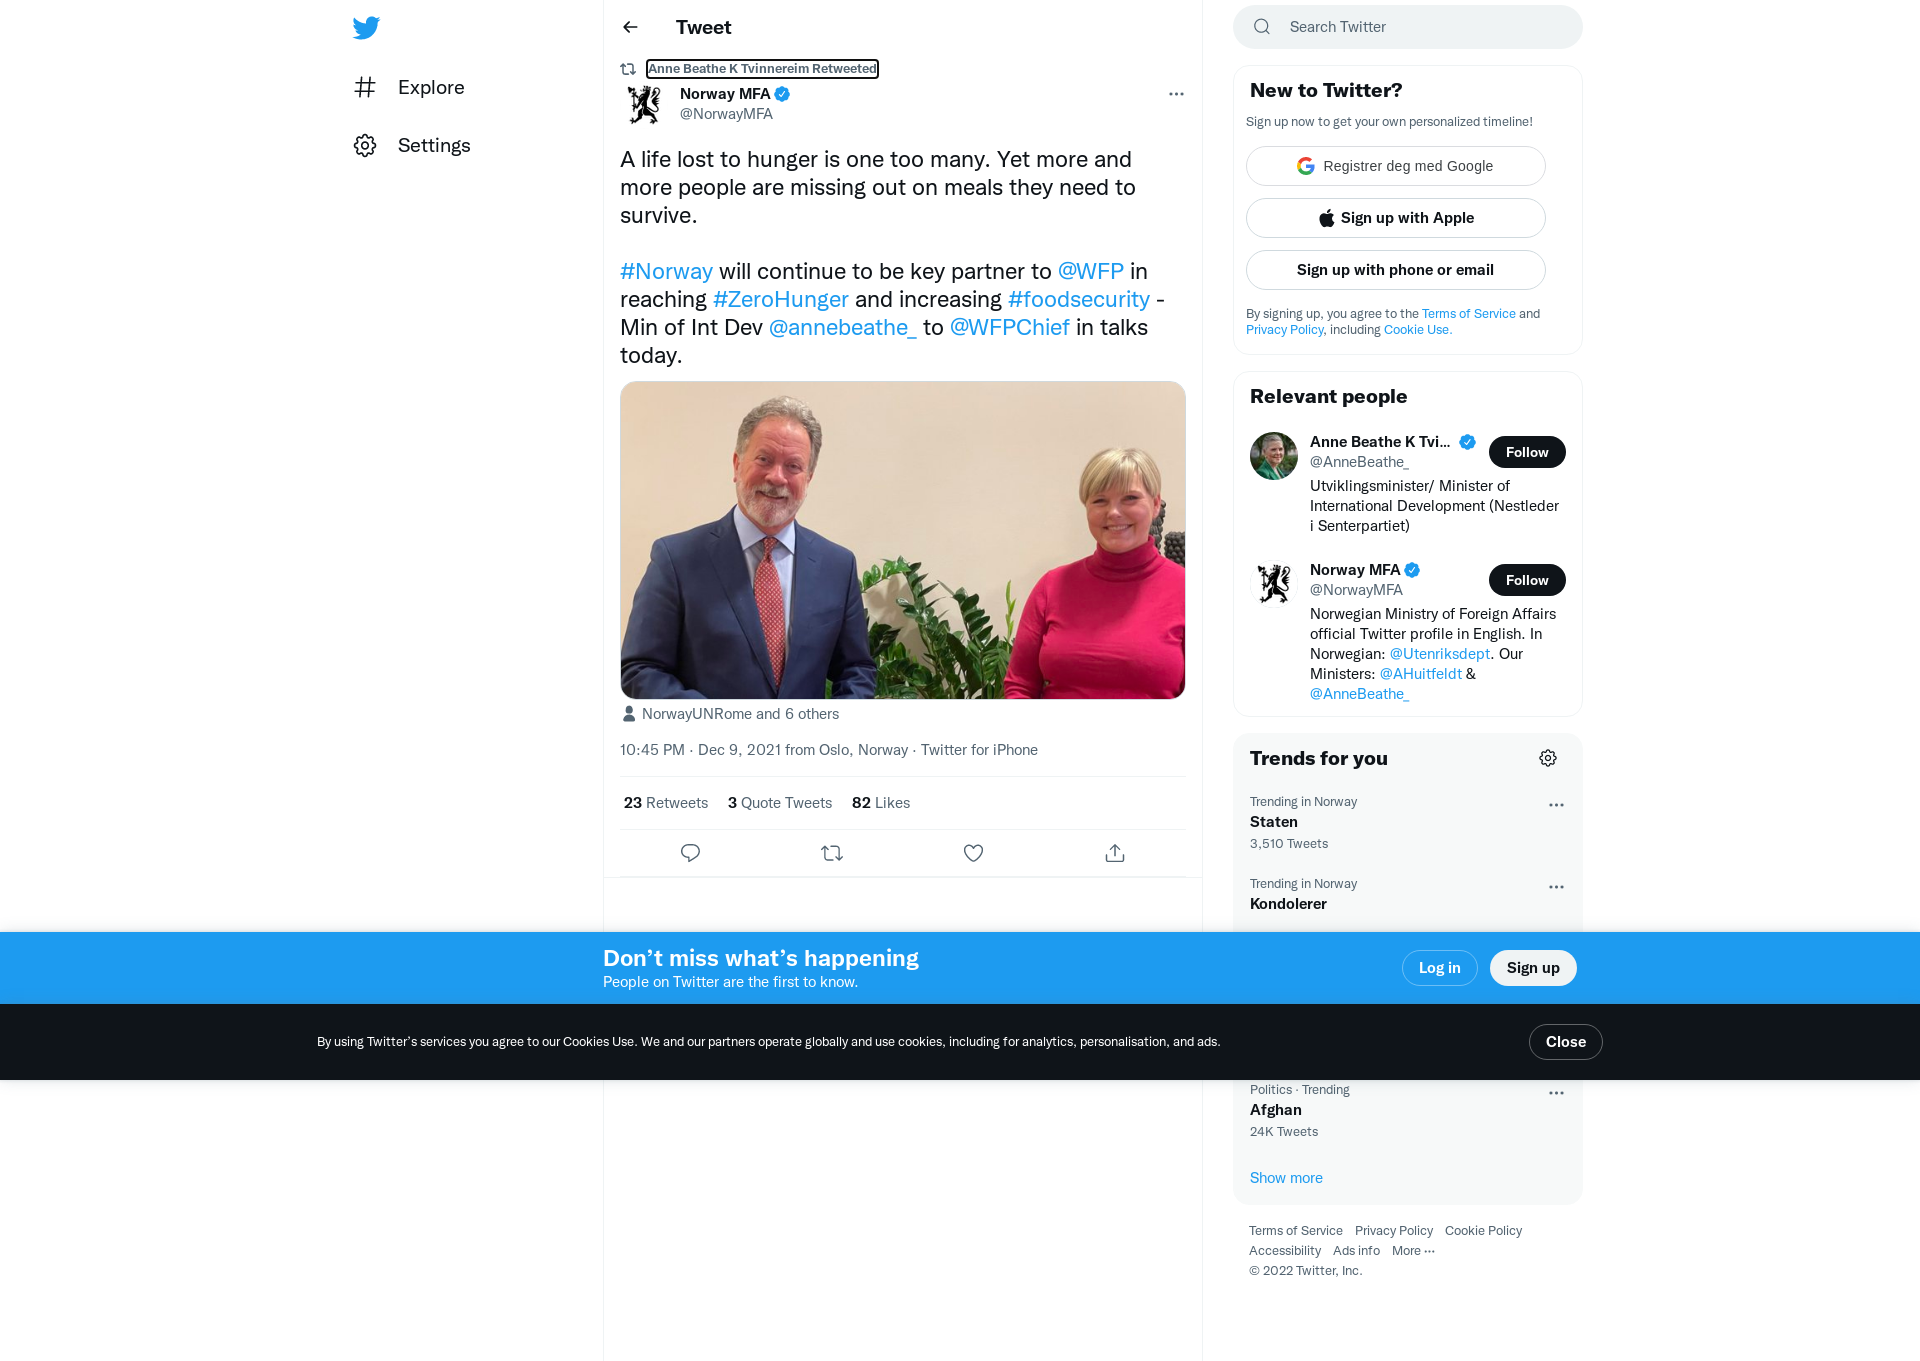
Task: Like the tweet with heart icon
Action: 973,853
